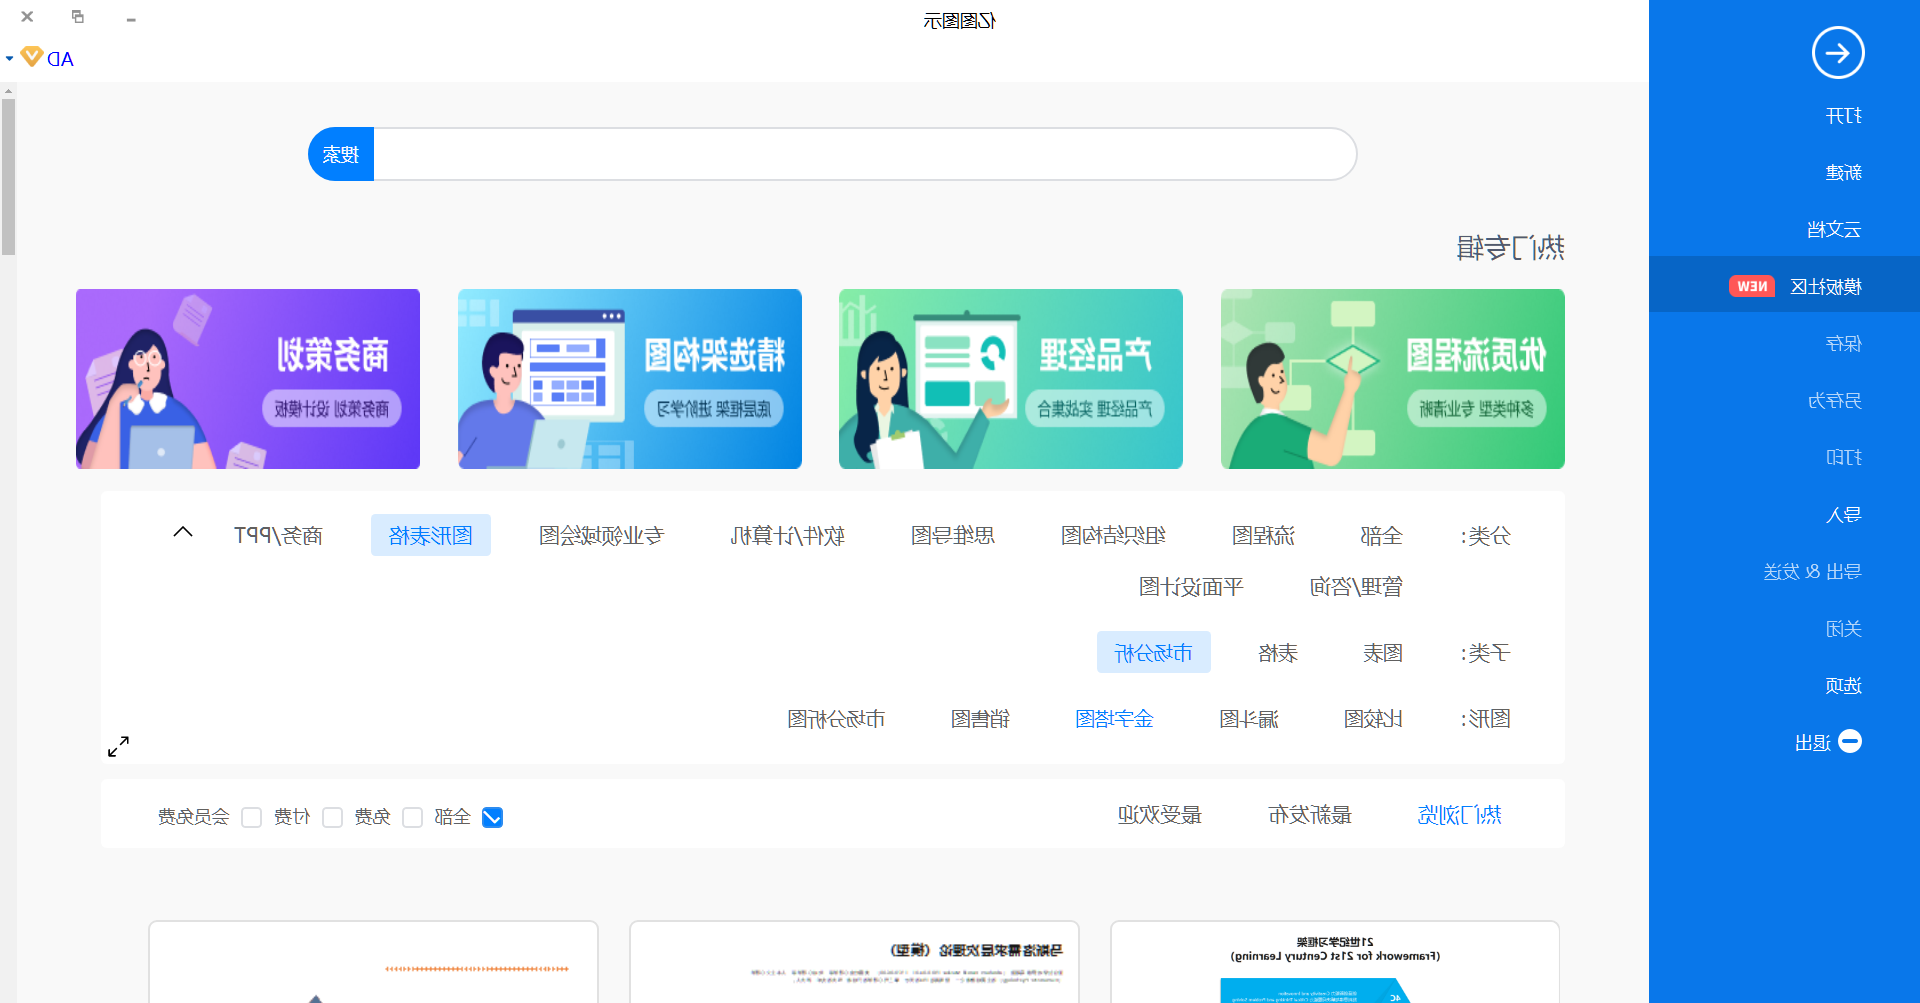The height and width of the screenshot is (1003, 1920).
Task: Click the blue 搜索 button
Action: [341, 155]
